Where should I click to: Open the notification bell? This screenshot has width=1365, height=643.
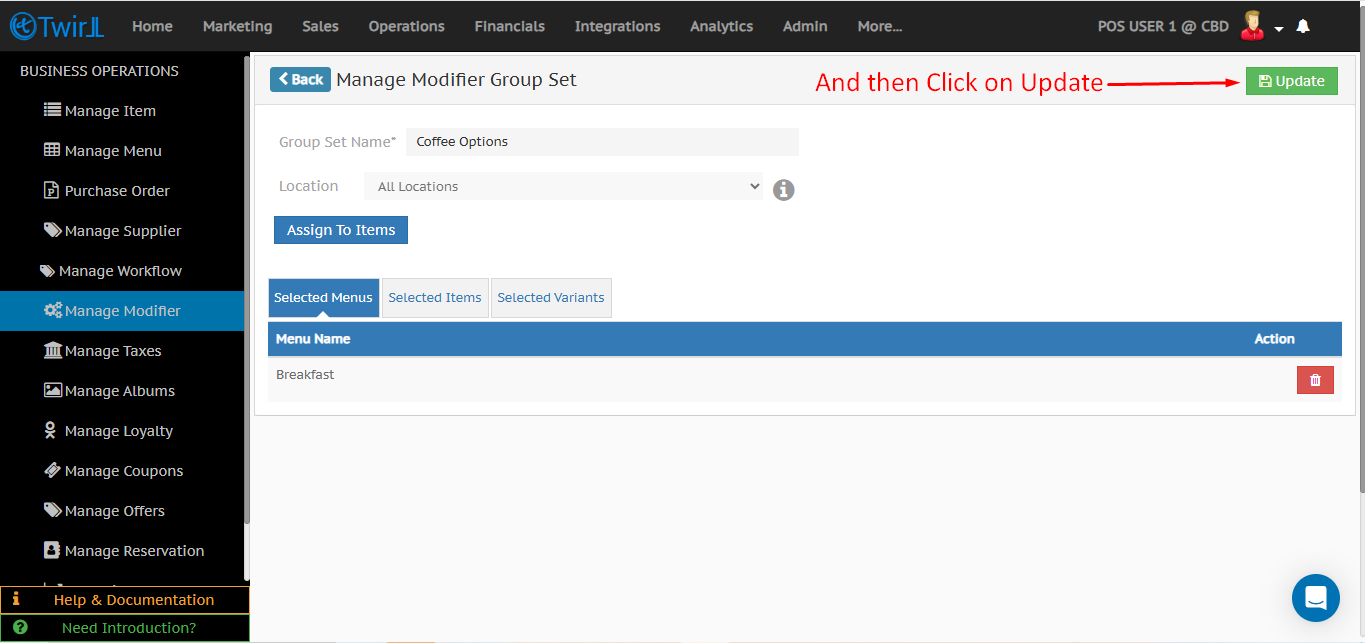(1303, 27)
